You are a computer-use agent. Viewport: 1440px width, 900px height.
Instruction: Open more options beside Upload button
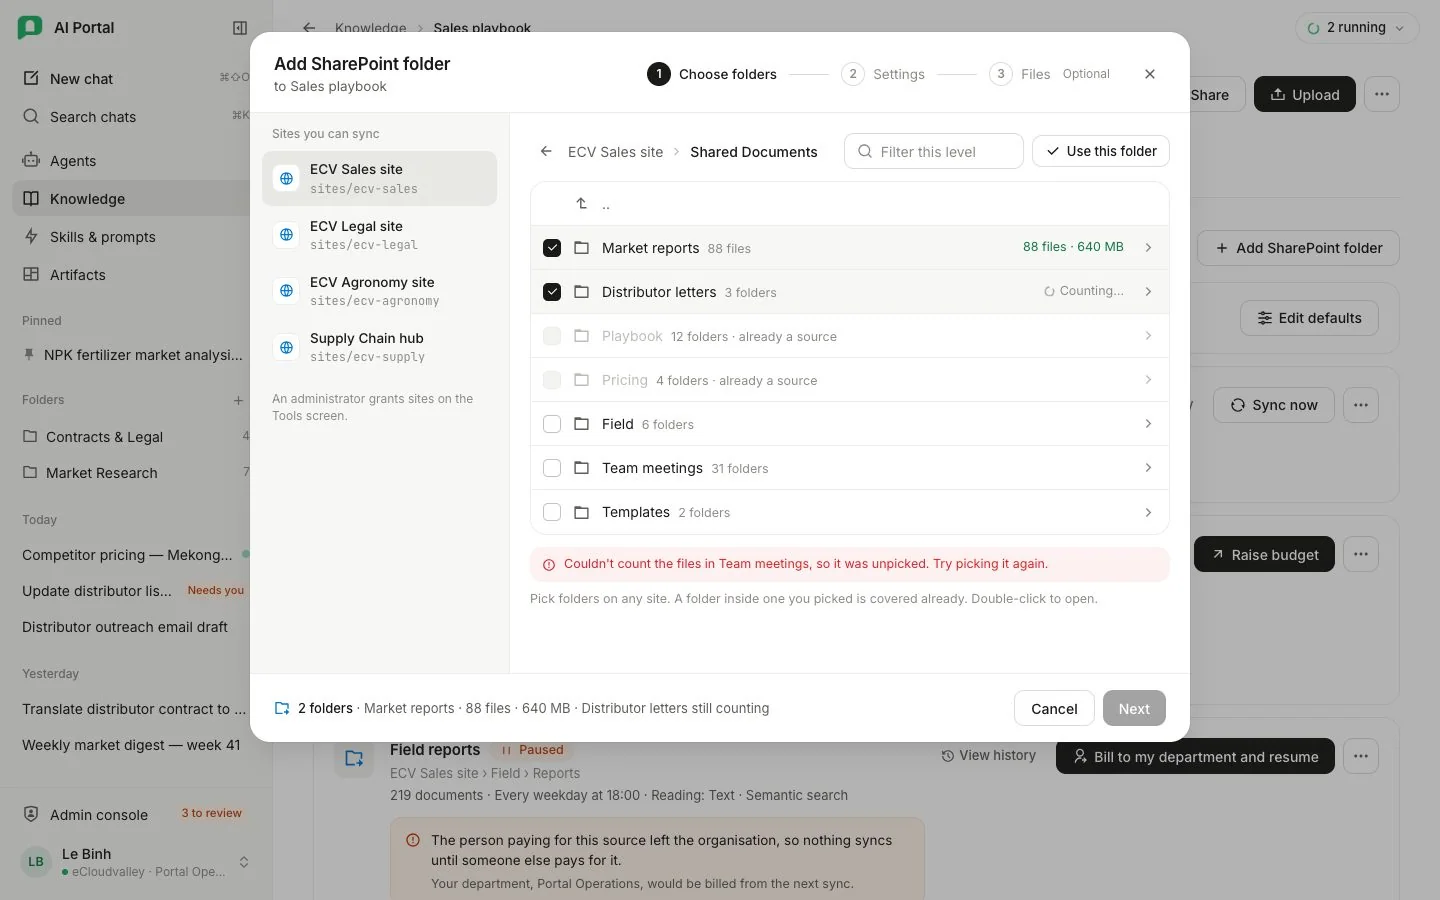click(x=1382, y=94)
